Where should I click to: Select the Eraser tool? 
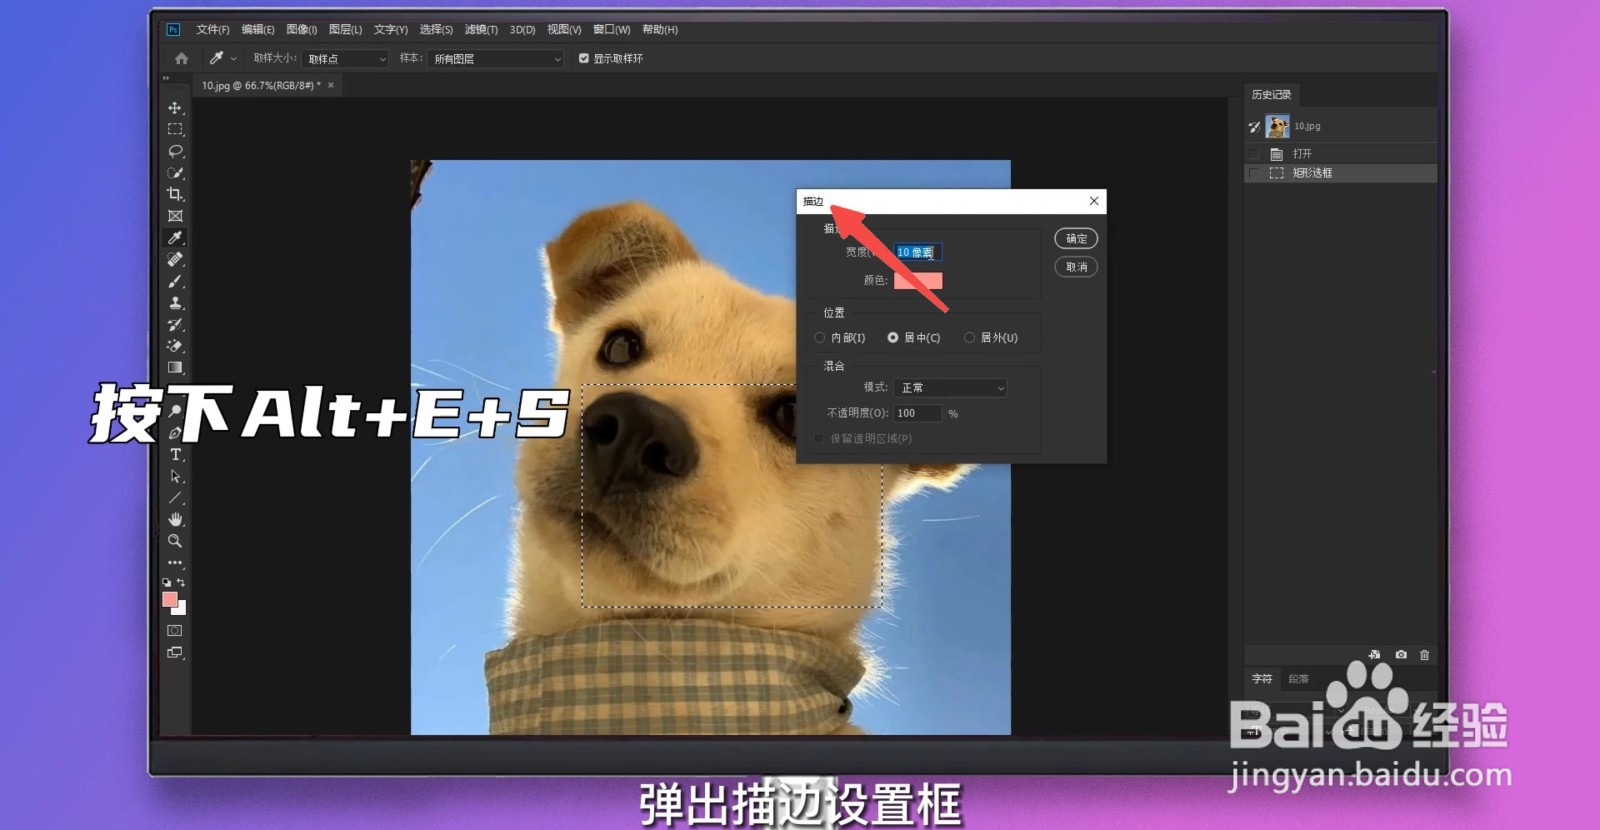(x=175, y=346)
